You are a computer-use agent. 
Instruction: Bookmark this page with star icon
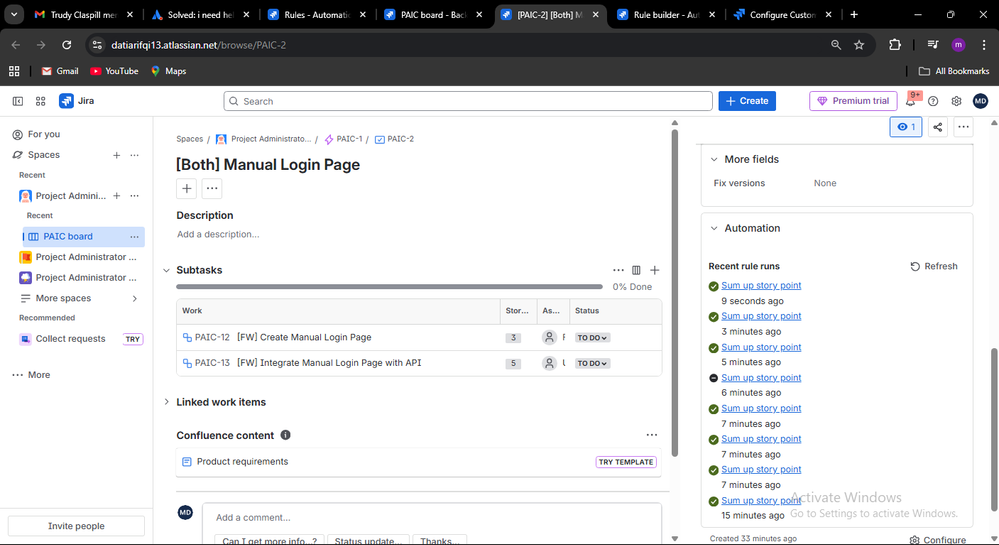pos(859,45)
